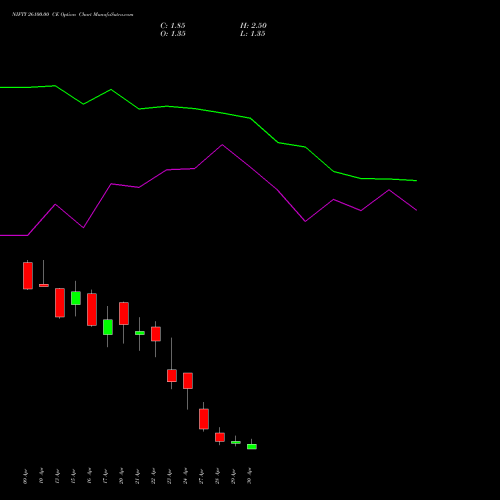
Task: Click the 20 Apr date label
Action: [122, 477]
